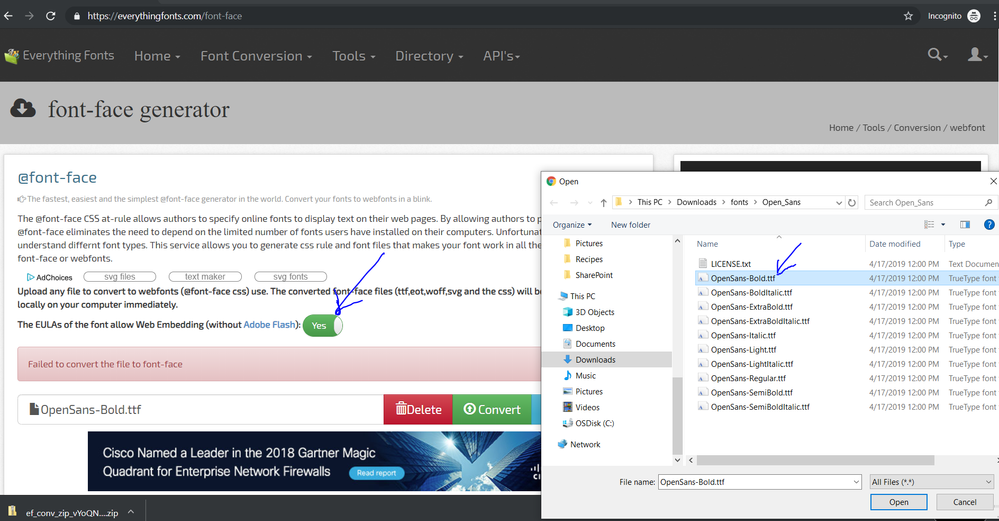The height and width of the screenshot is (521, 999).
Task: Click the Tools breadcrumb link
Action: coord(873,127)
